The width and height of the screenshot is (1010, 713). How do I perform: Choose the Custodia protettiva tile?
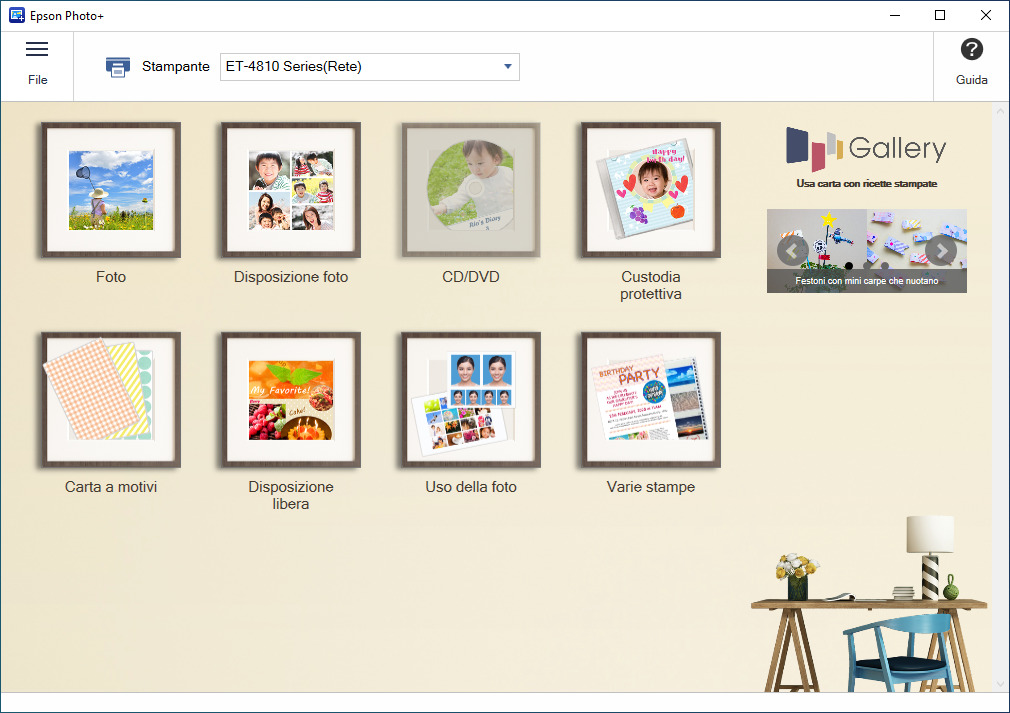click(x=651, y=190)
